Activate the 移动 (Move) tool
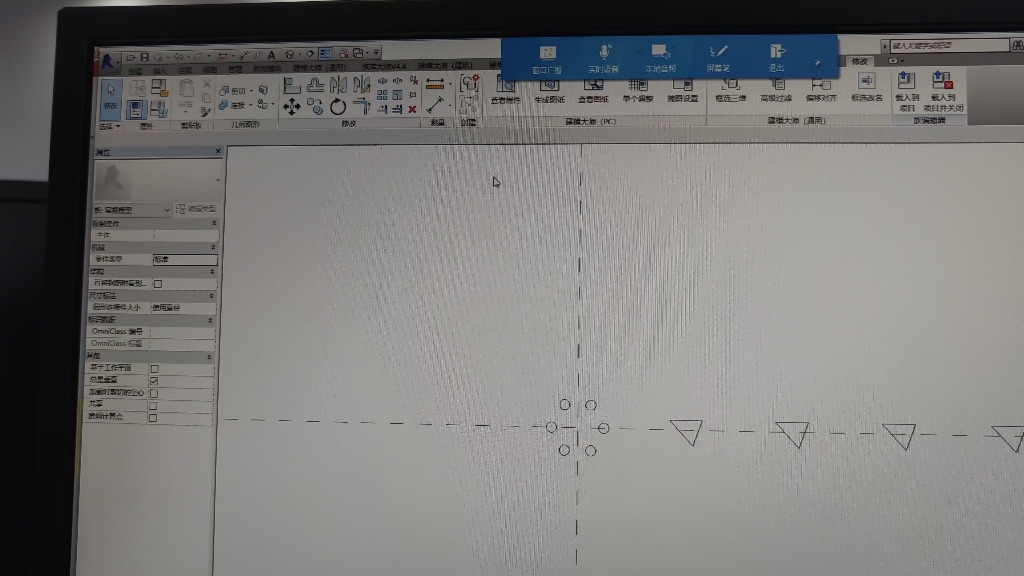Image resolution: width=1024 pixels, height=576 pixels. coord(292,106)
